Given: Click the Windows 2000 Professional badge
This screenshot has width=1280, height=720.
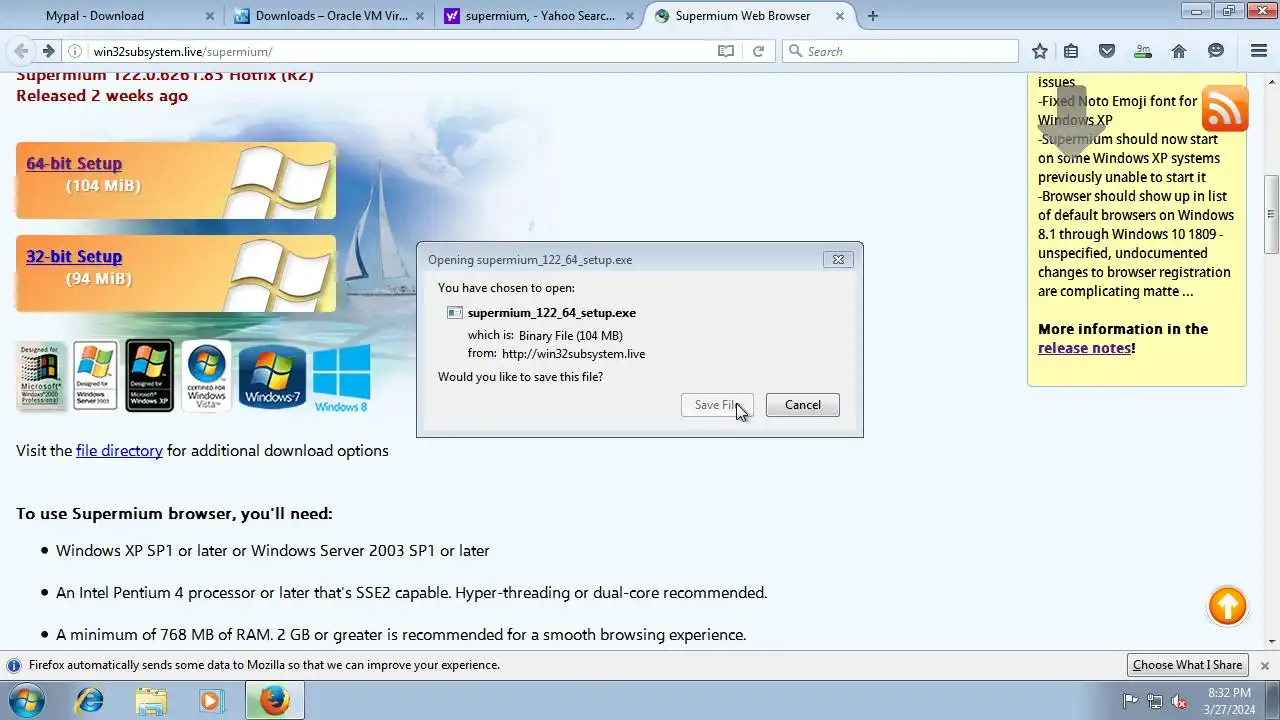Looking at the screenshot, I should pos(41,375).
